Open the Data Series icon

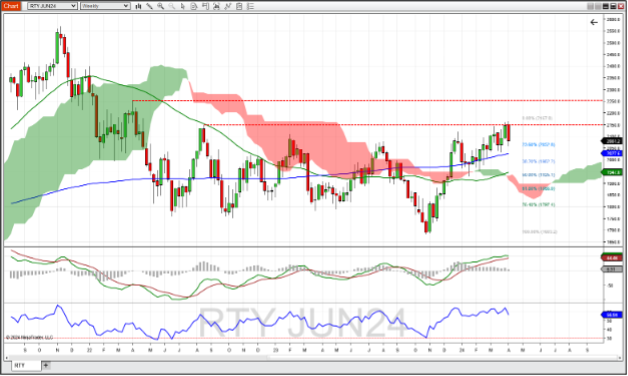point(217,6)
